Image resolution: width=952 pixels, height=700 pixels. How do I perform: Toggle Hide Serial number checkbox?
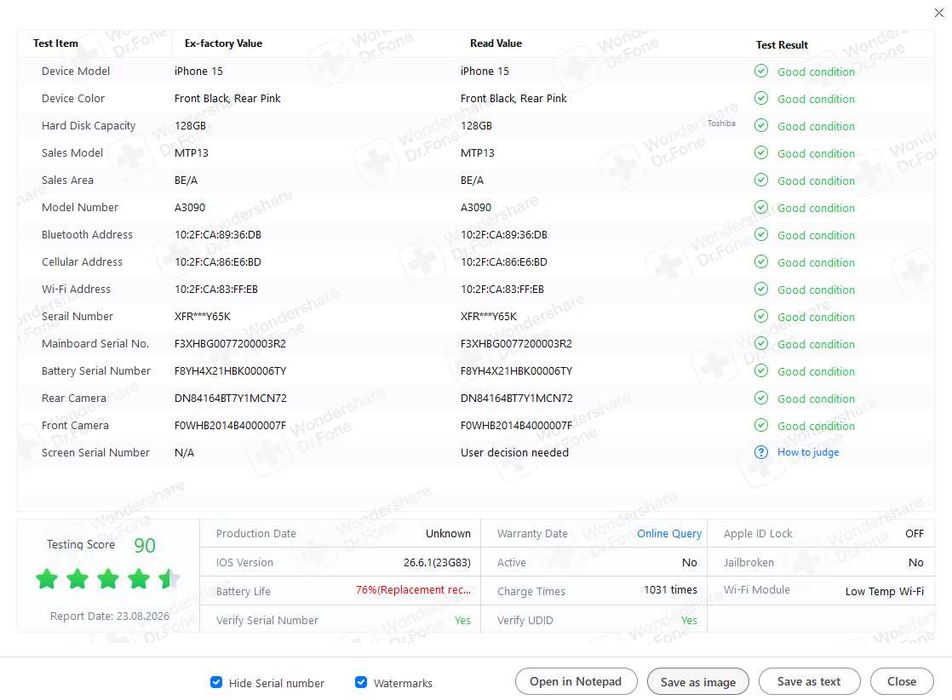point(216,682)
